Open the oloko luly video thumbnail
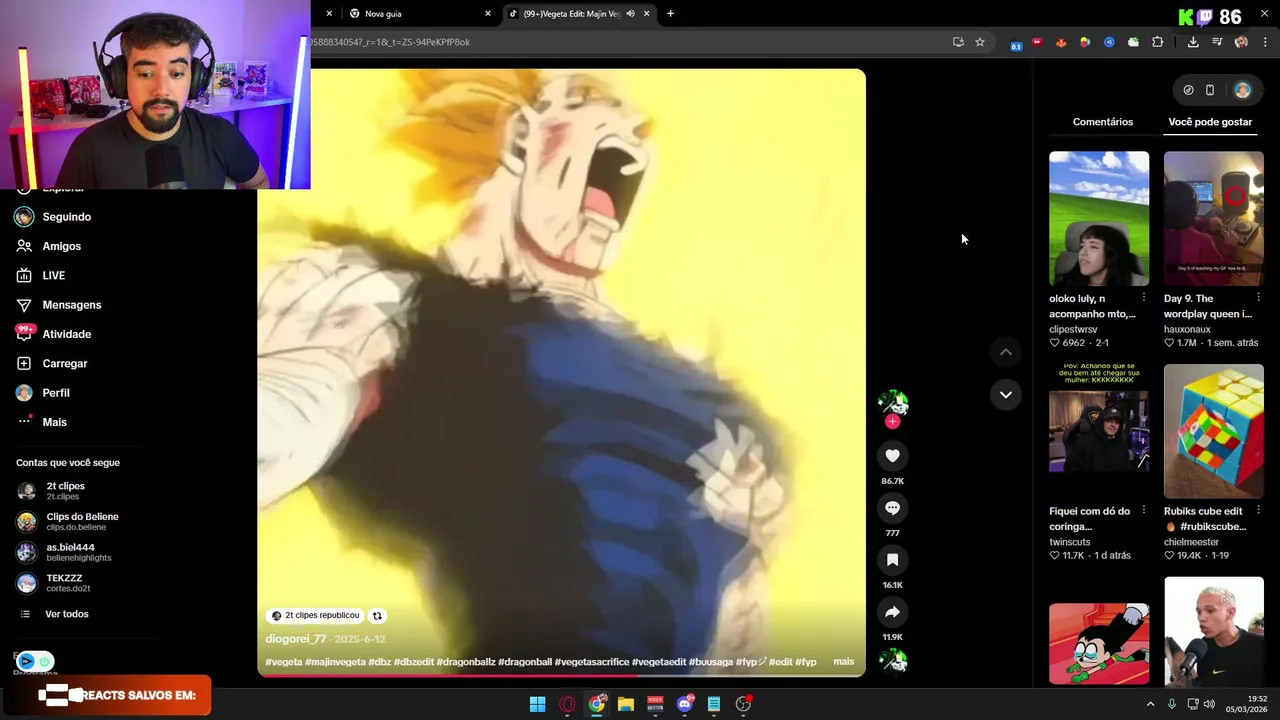 click(1099, 219)
